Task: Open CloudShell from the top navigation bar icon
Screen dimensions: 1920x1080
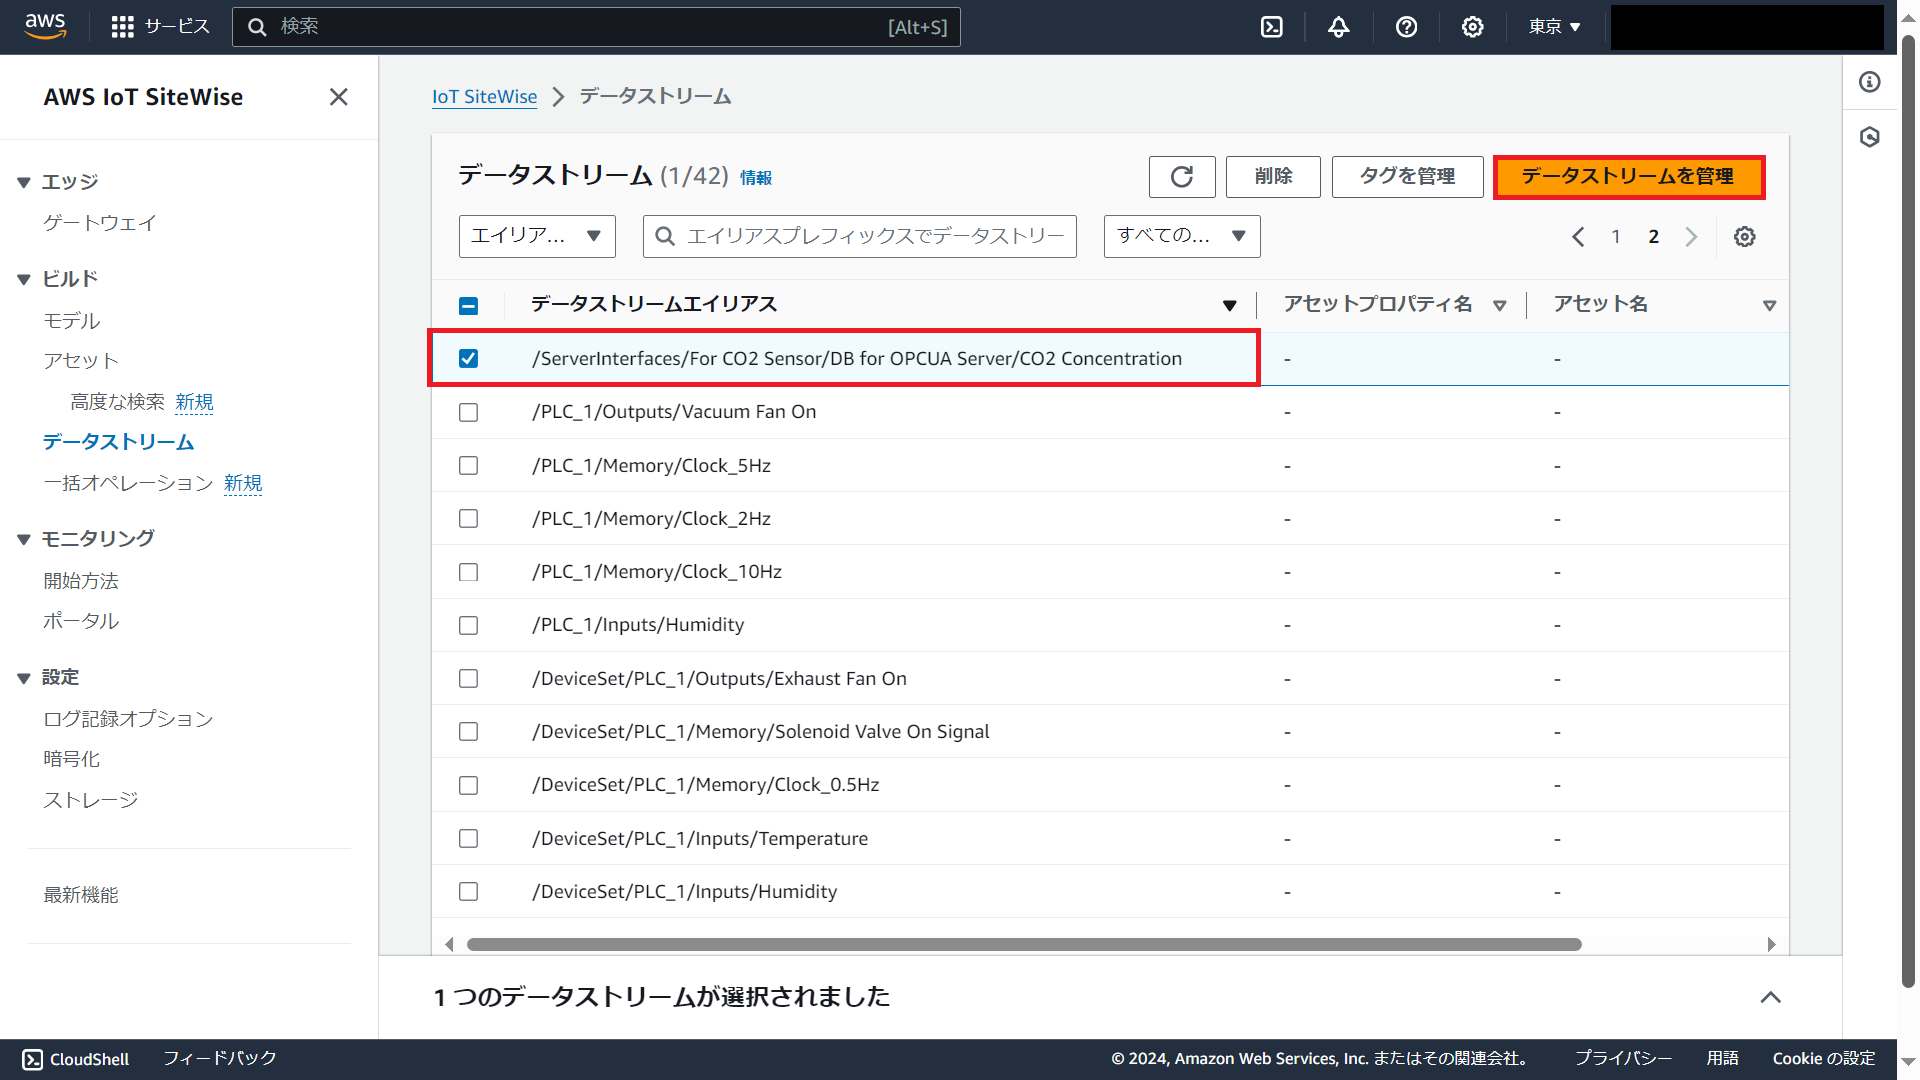Action: [x=1271, y=27]
